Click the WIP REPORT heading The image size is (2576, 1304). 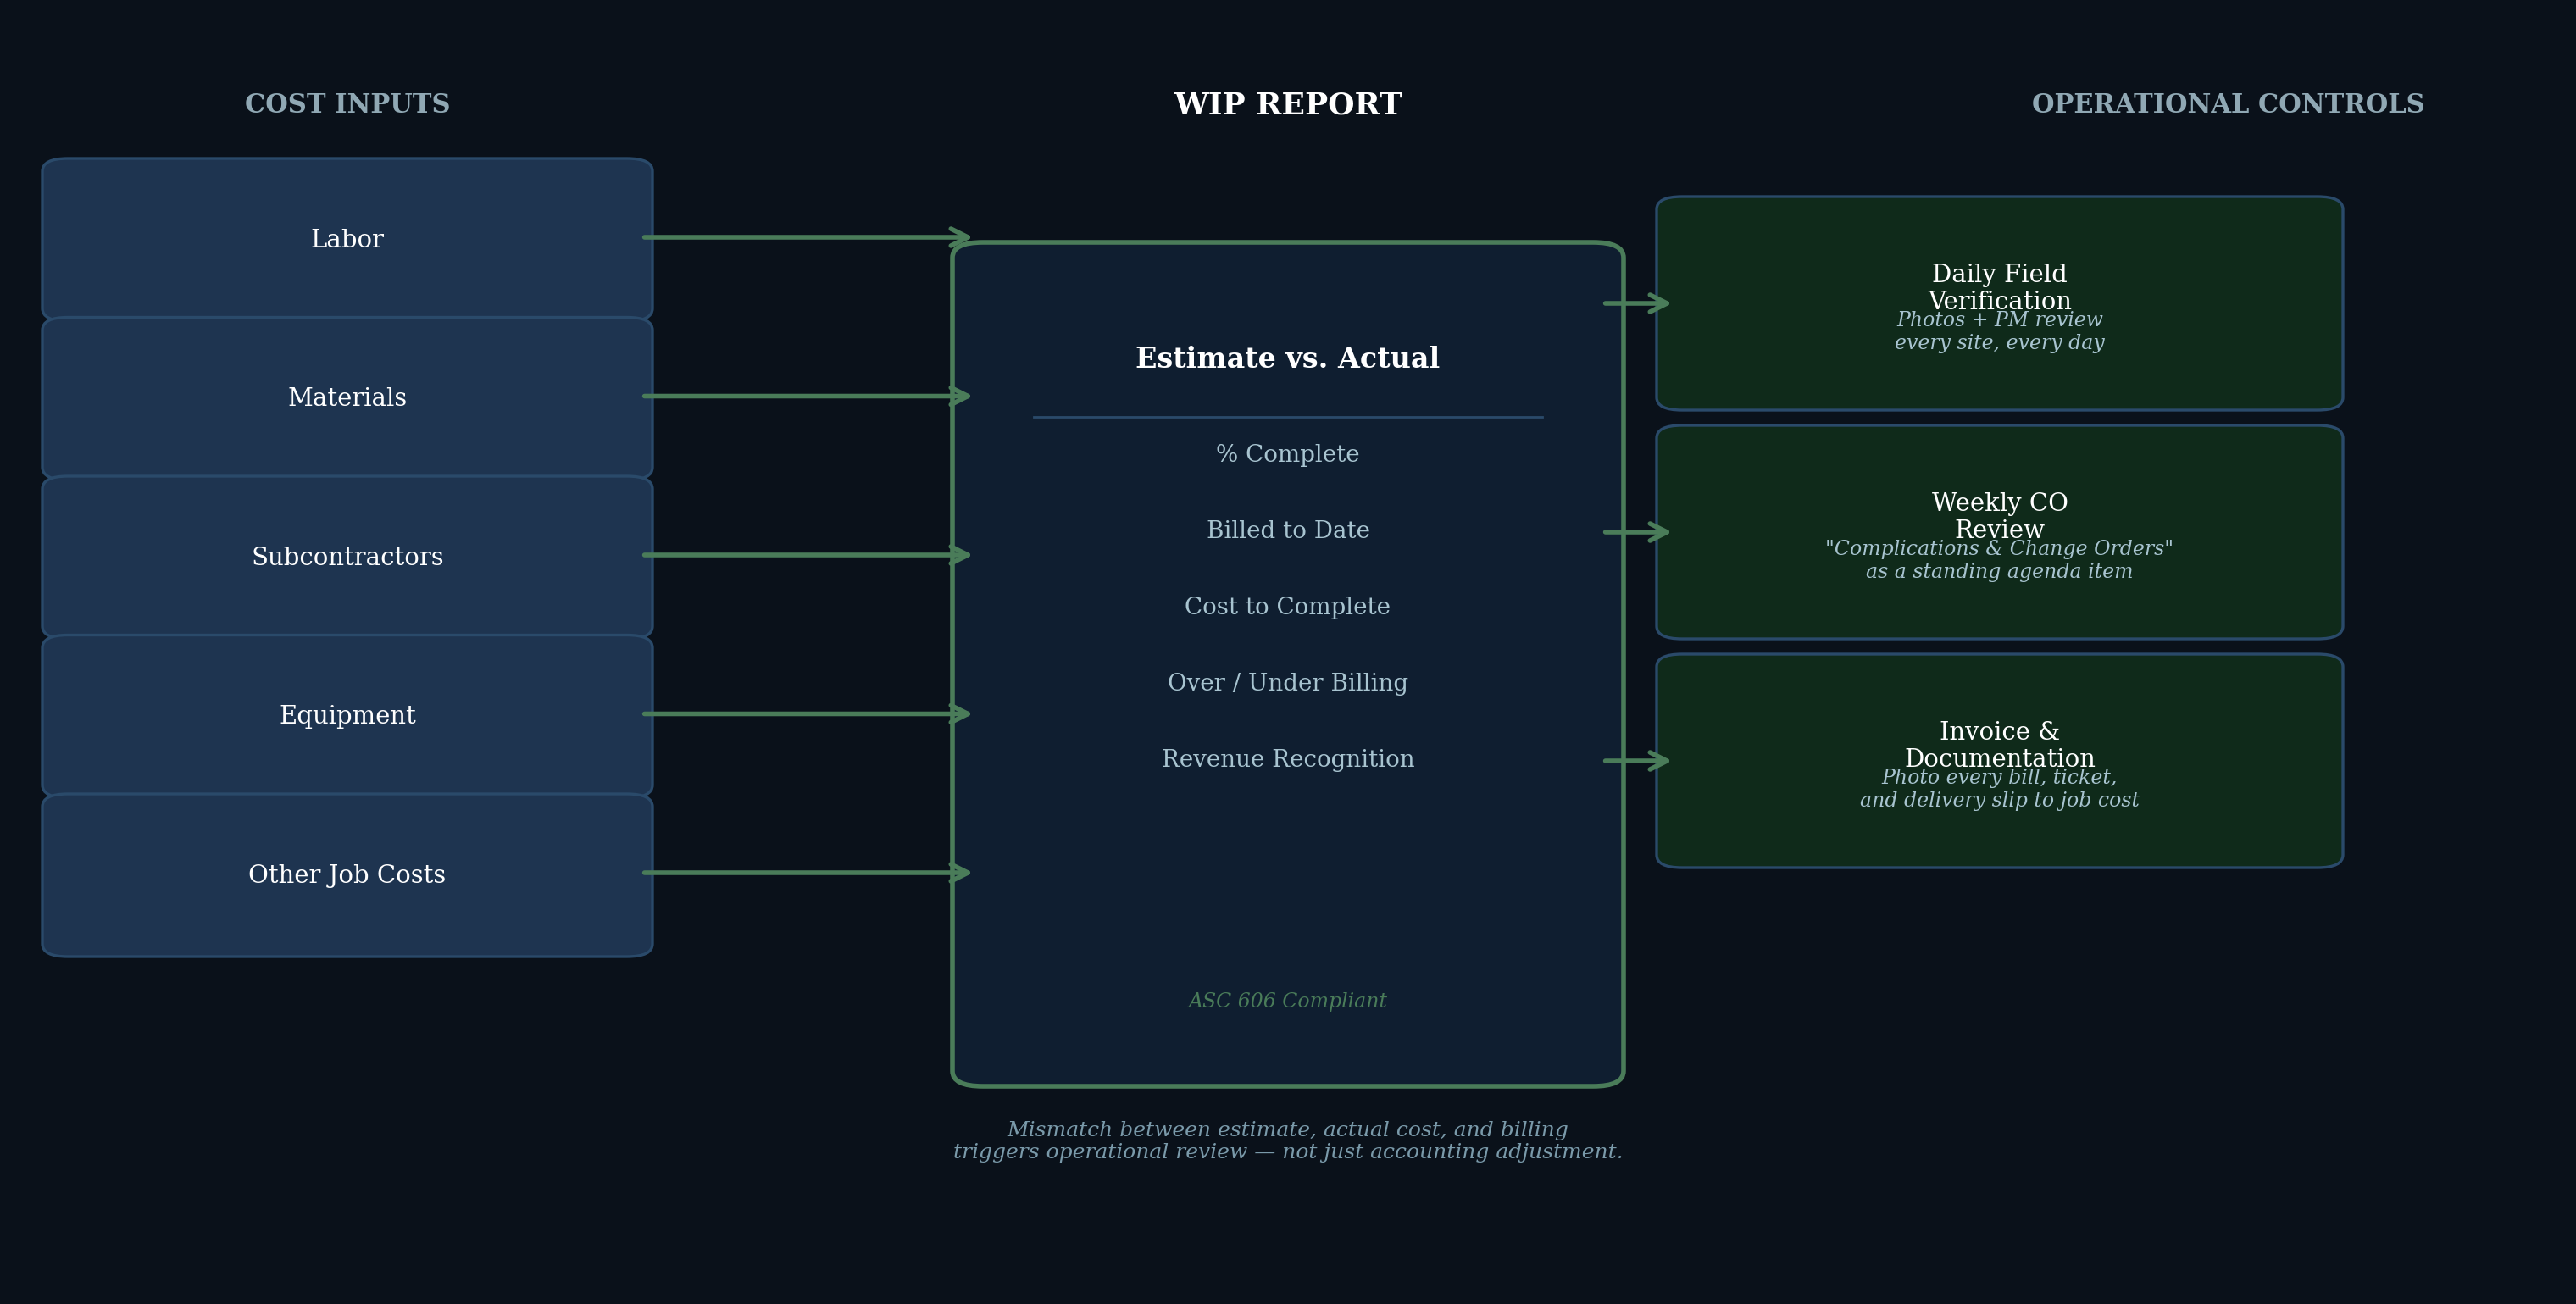(1288, 104)
